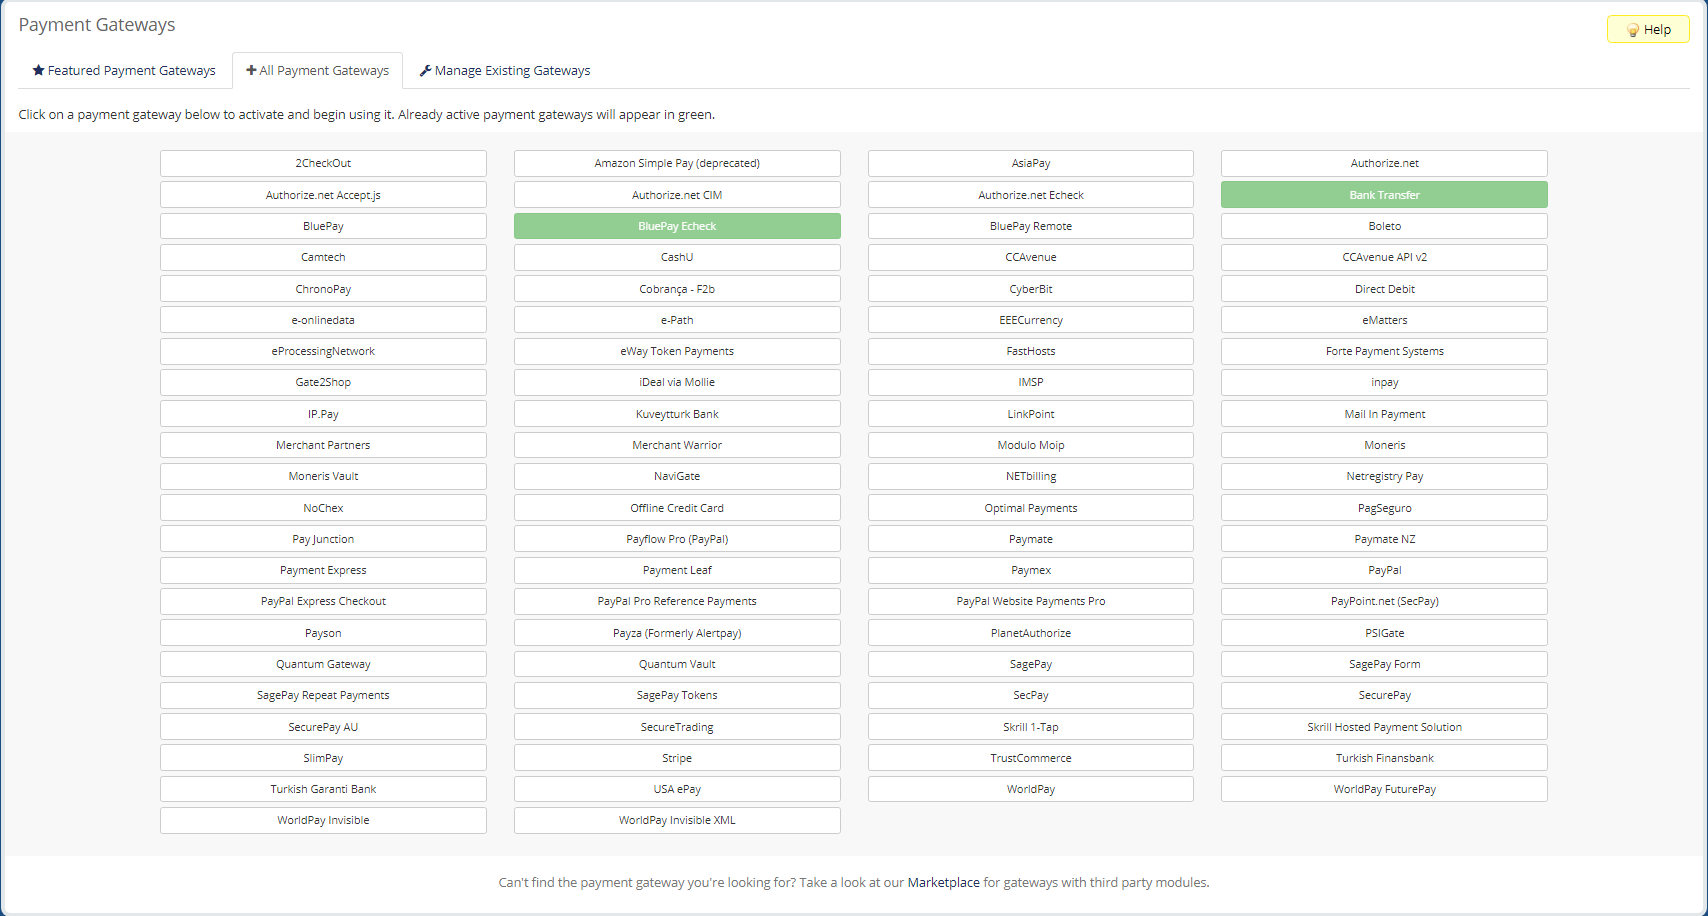This screenshot has width=1708, height=916.
Task: Select the Boleto gateway
Action: pyautogui.click(x=1384, y=226)
